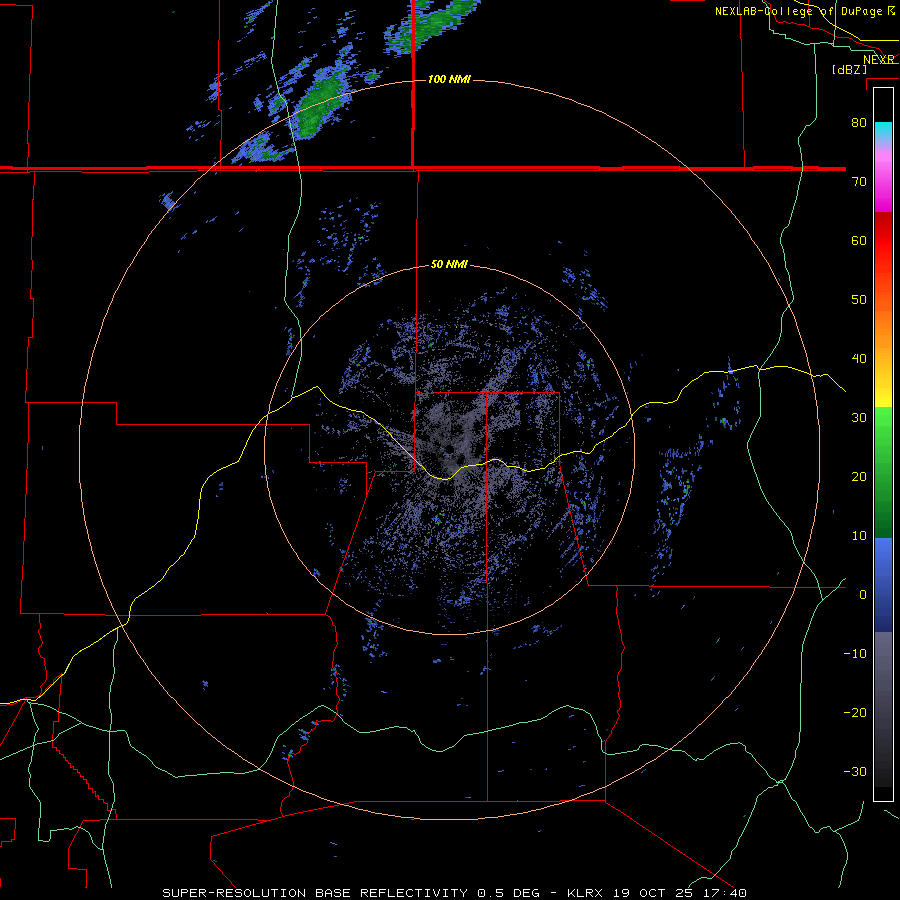
Task: Select the -10 dBZ scale value
Action: pyautogui.click(x=855, y=654)
